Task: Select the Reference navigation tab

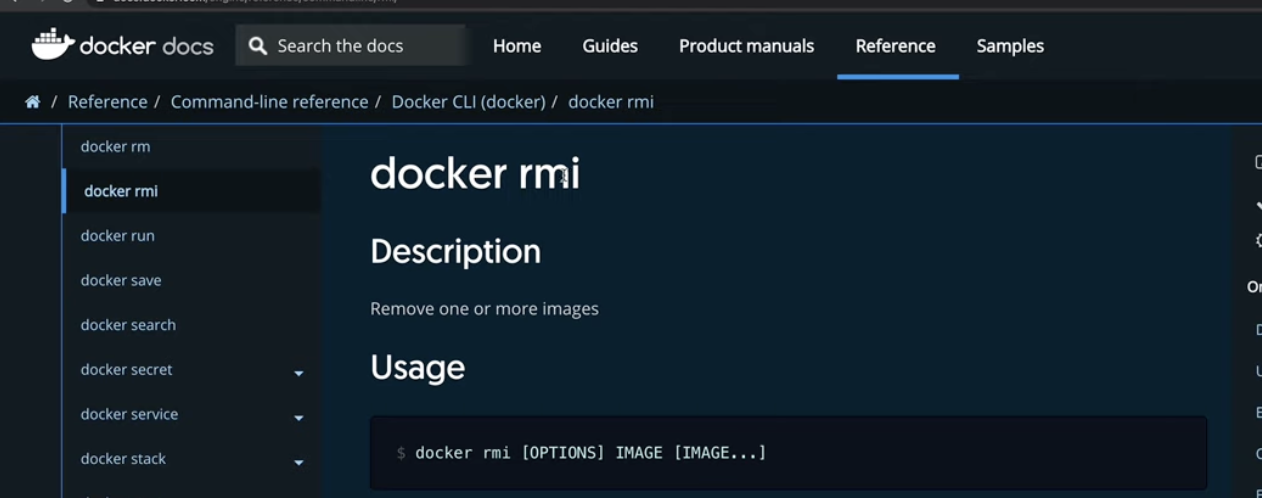Action: point(895,46)
